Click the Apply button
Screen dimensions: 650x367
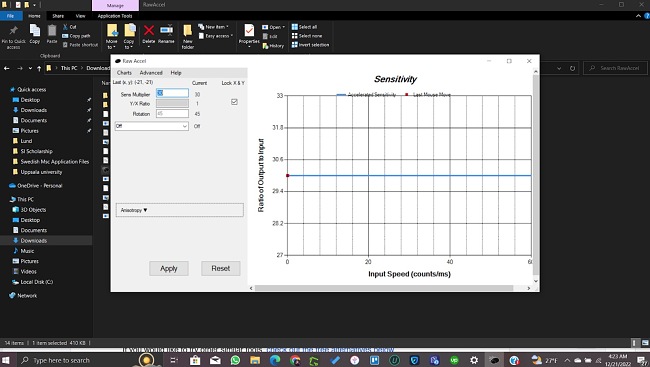pyautogui.click(x=169, y=268)
